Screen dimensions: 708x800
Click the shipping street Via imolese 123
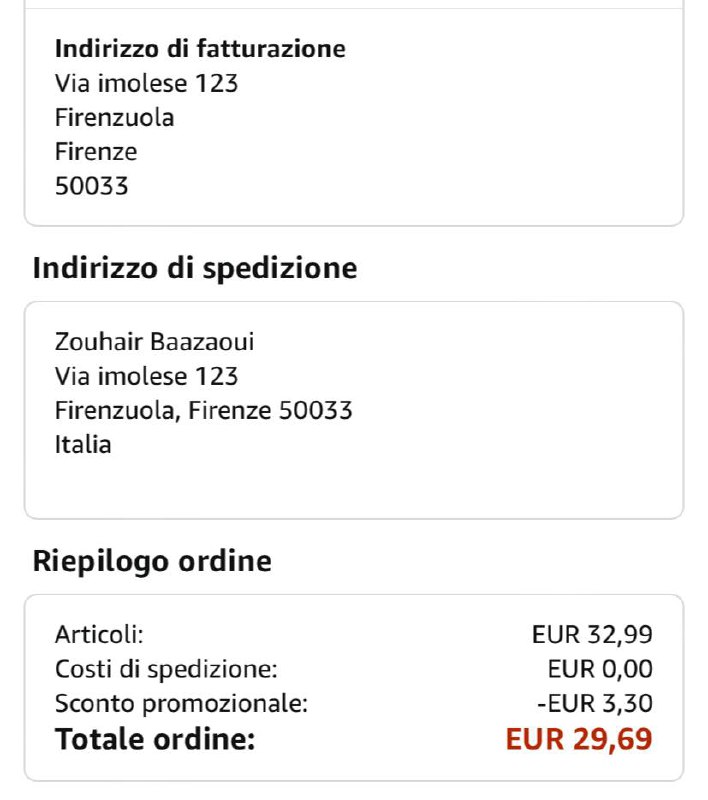pyautogui.click(x=146, y=376)
